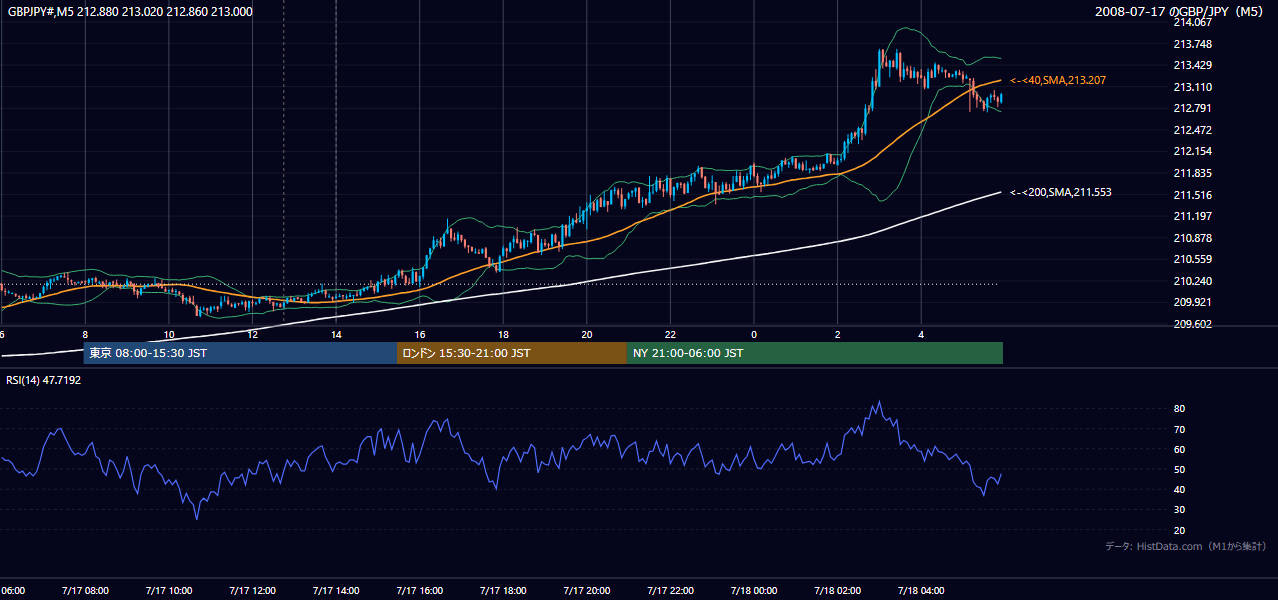The width and height of the screenshot is (1278, 600).
Task: Click price level 212.154 on the axis
Action: [x=1191, y=151]
